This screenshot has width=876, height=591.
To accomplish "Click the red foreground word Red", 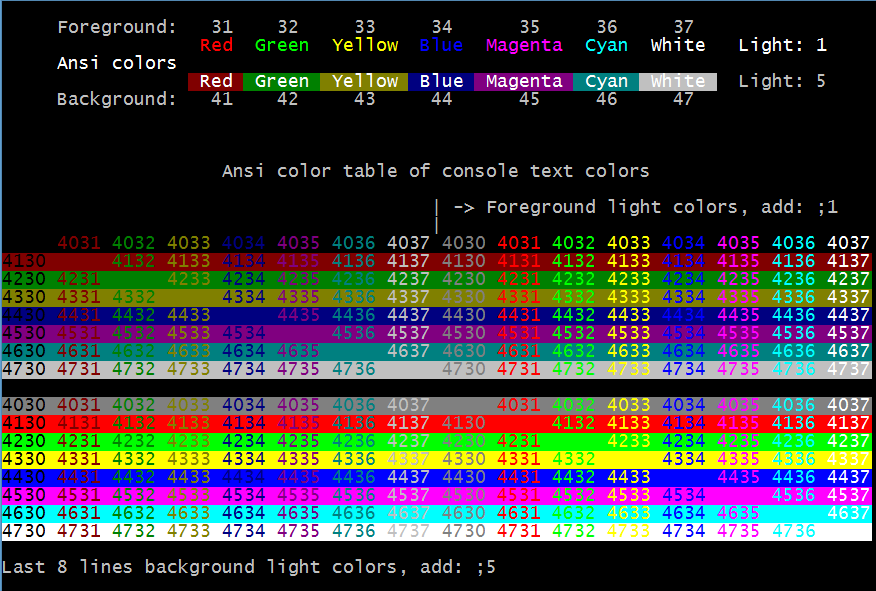I will pyautogui.click(x=216, y=45).
